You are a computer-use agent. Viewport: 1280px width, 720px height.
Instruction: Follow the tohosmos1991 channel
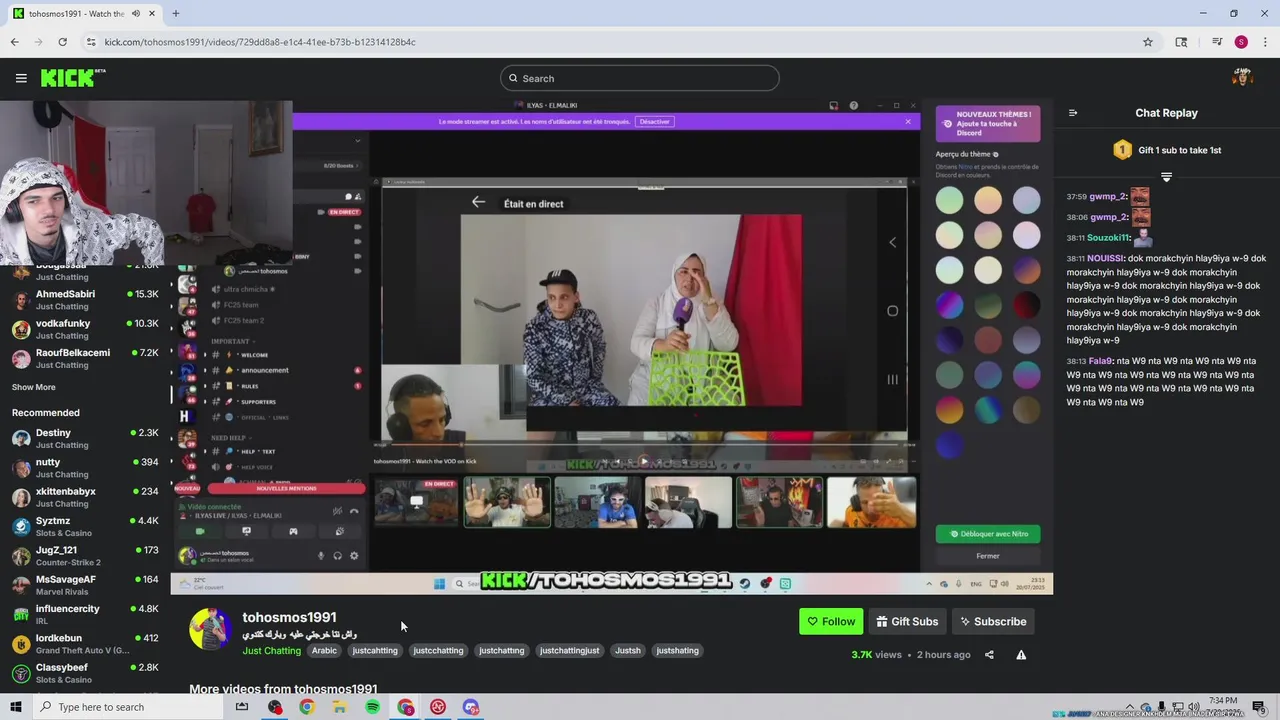pos(831,621)
